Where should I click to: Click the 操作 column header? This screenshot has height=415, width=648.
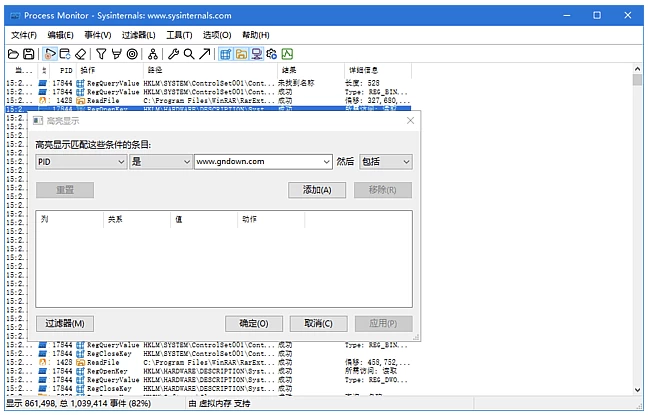point(110,70)
